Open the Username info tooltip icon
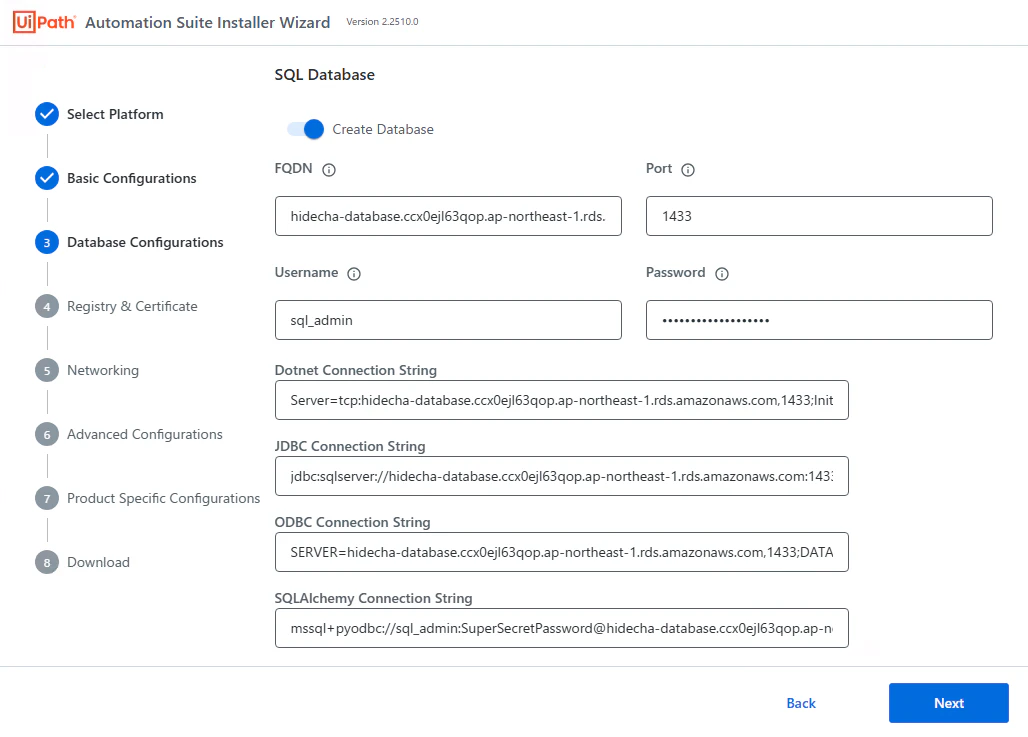This screenshot has width=1028, height=737. pos(354,273)
